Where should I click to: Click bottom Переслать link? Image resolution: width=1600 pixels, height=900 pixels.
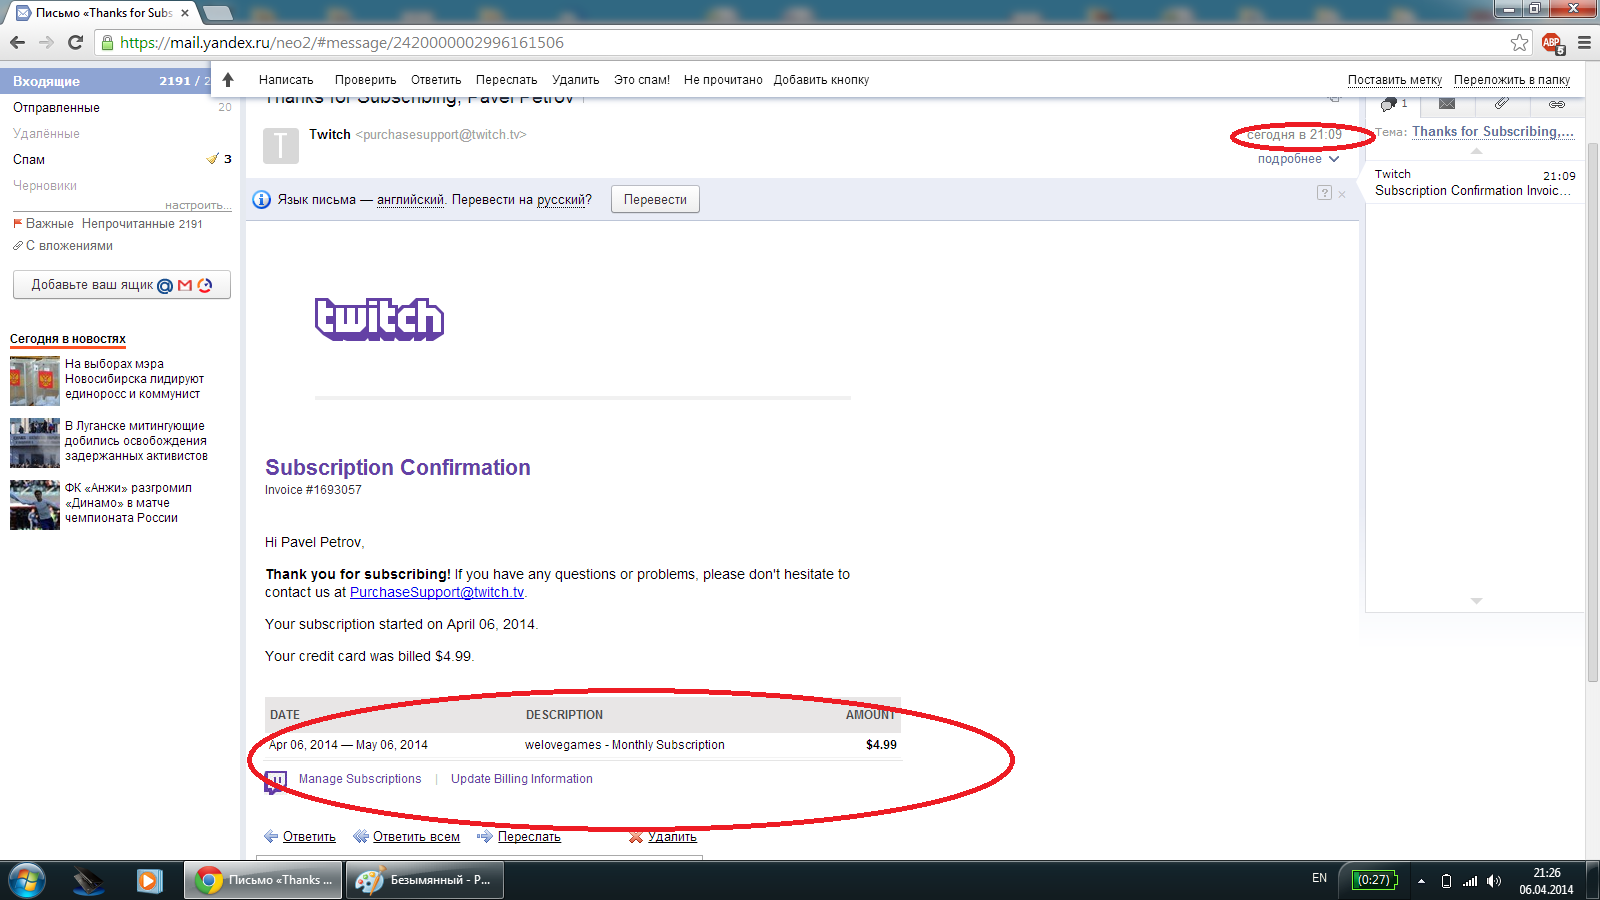pos(529,837)
